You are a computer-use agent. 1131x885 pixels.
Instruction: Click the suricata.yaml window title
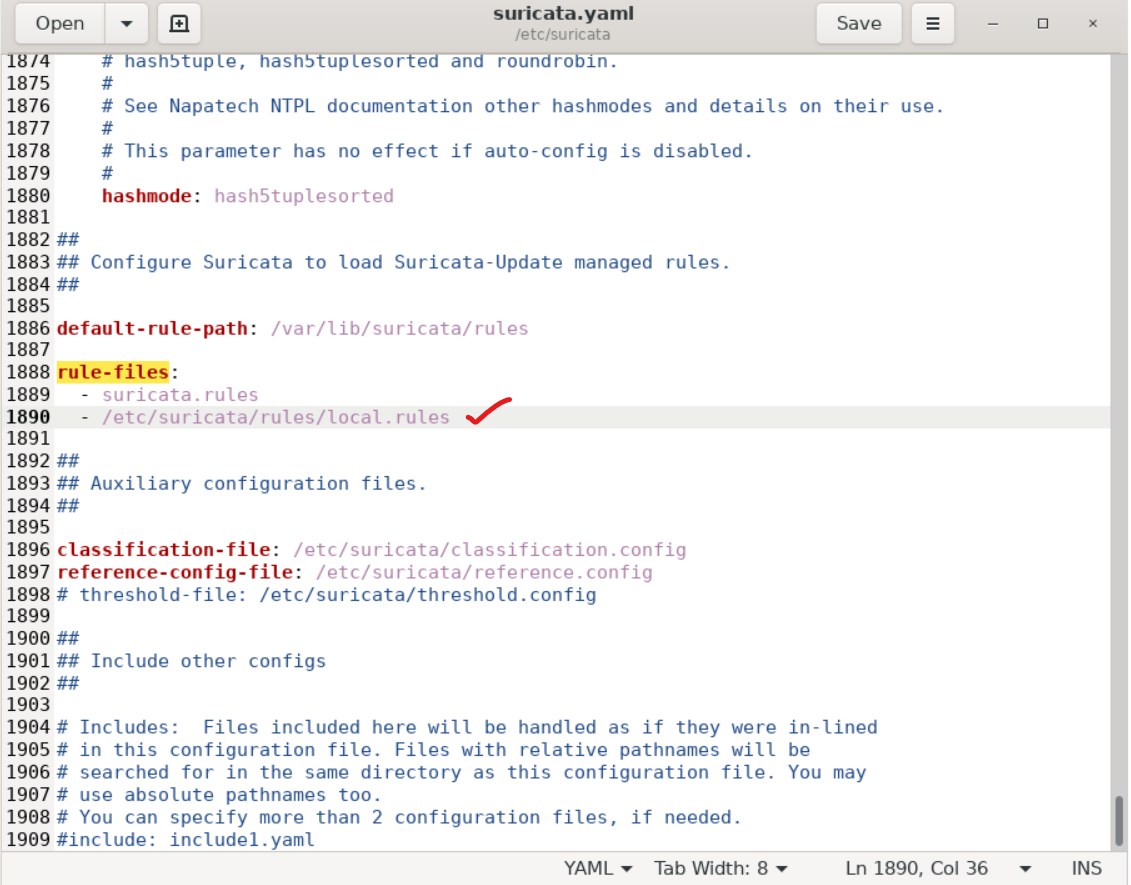point(563,14)
